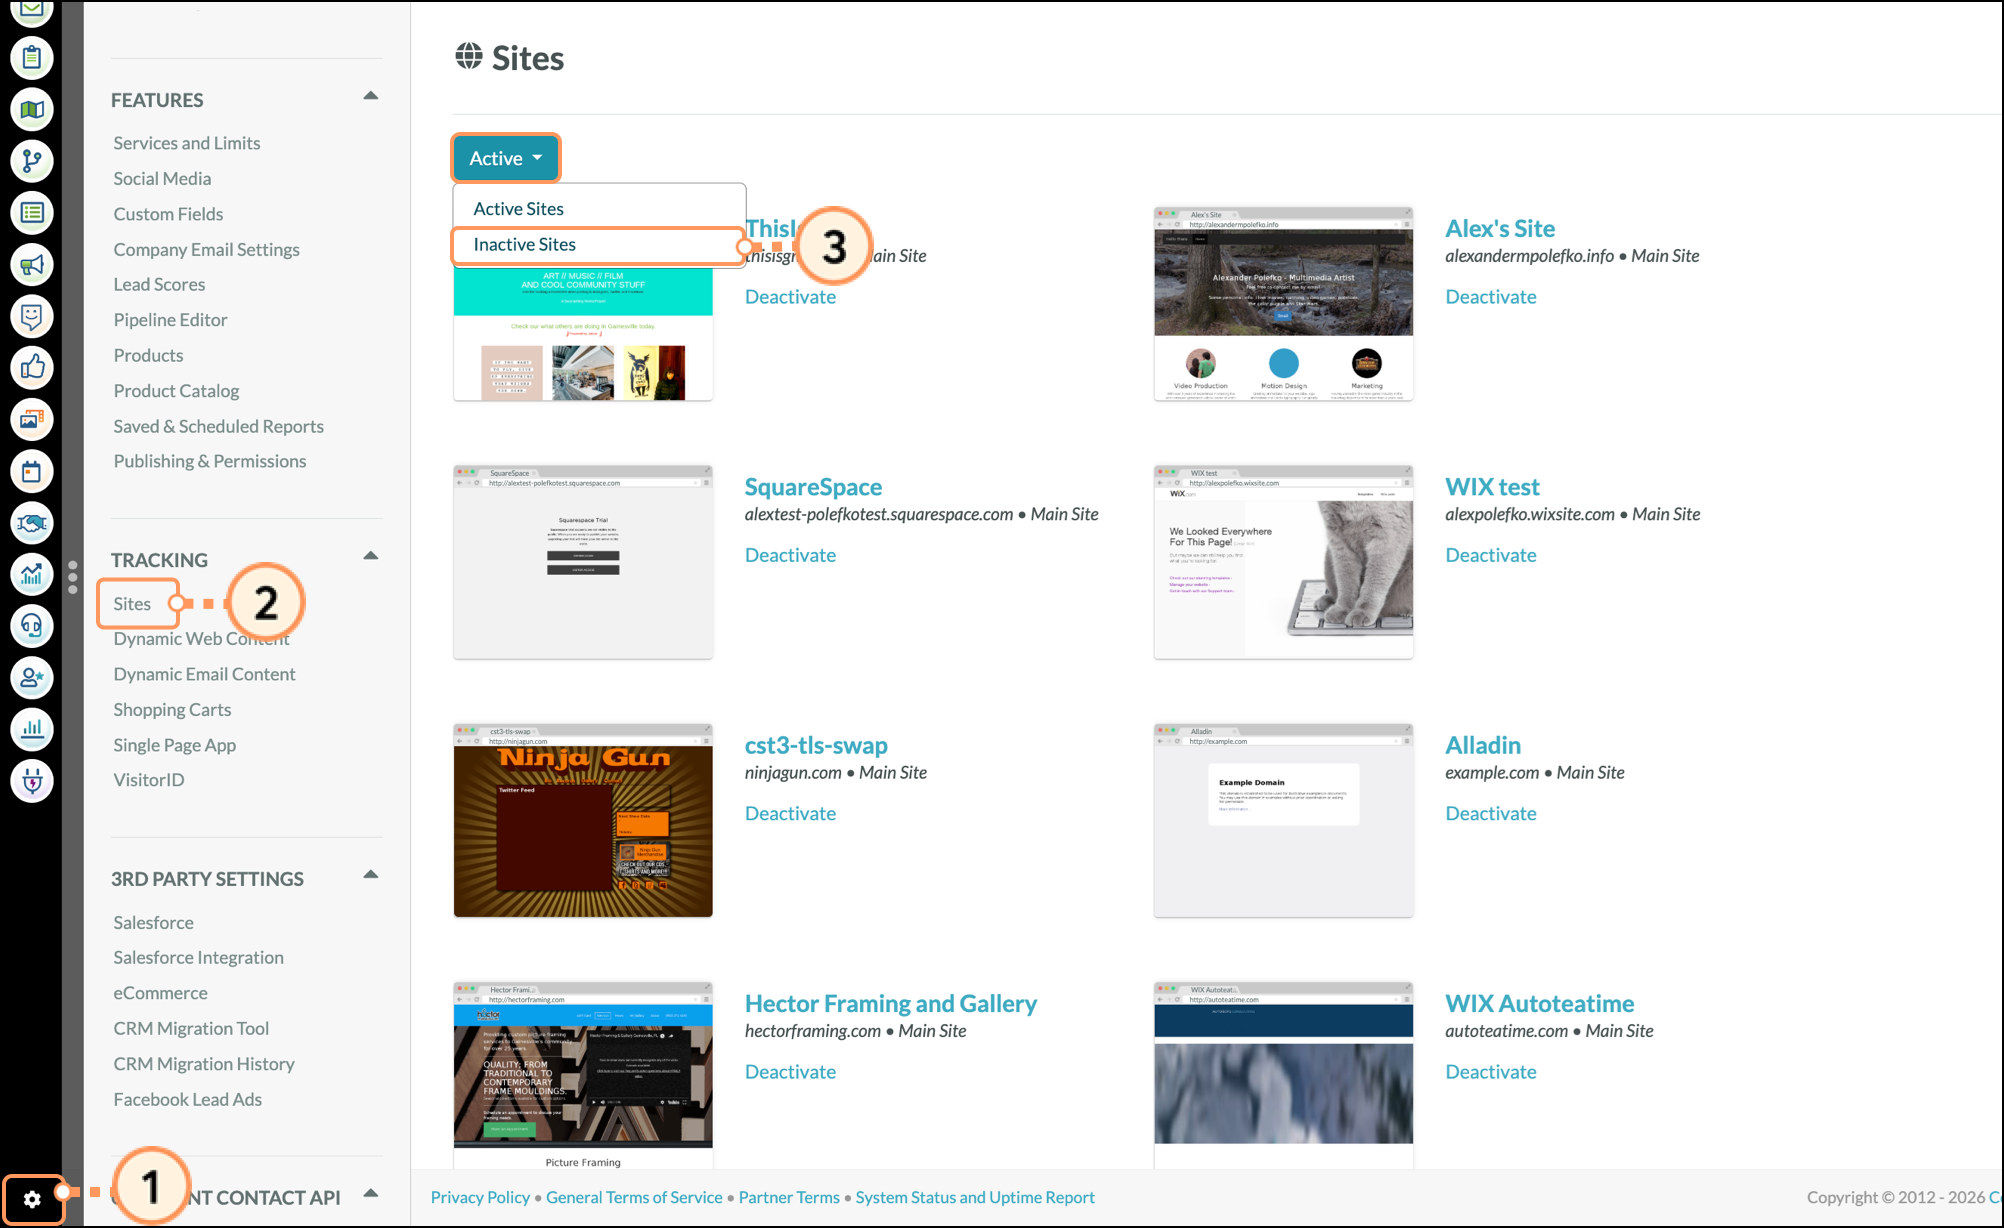Screen dimensions: 2004x1228
Task: Open the headset support icon
Action: [32, 626]
